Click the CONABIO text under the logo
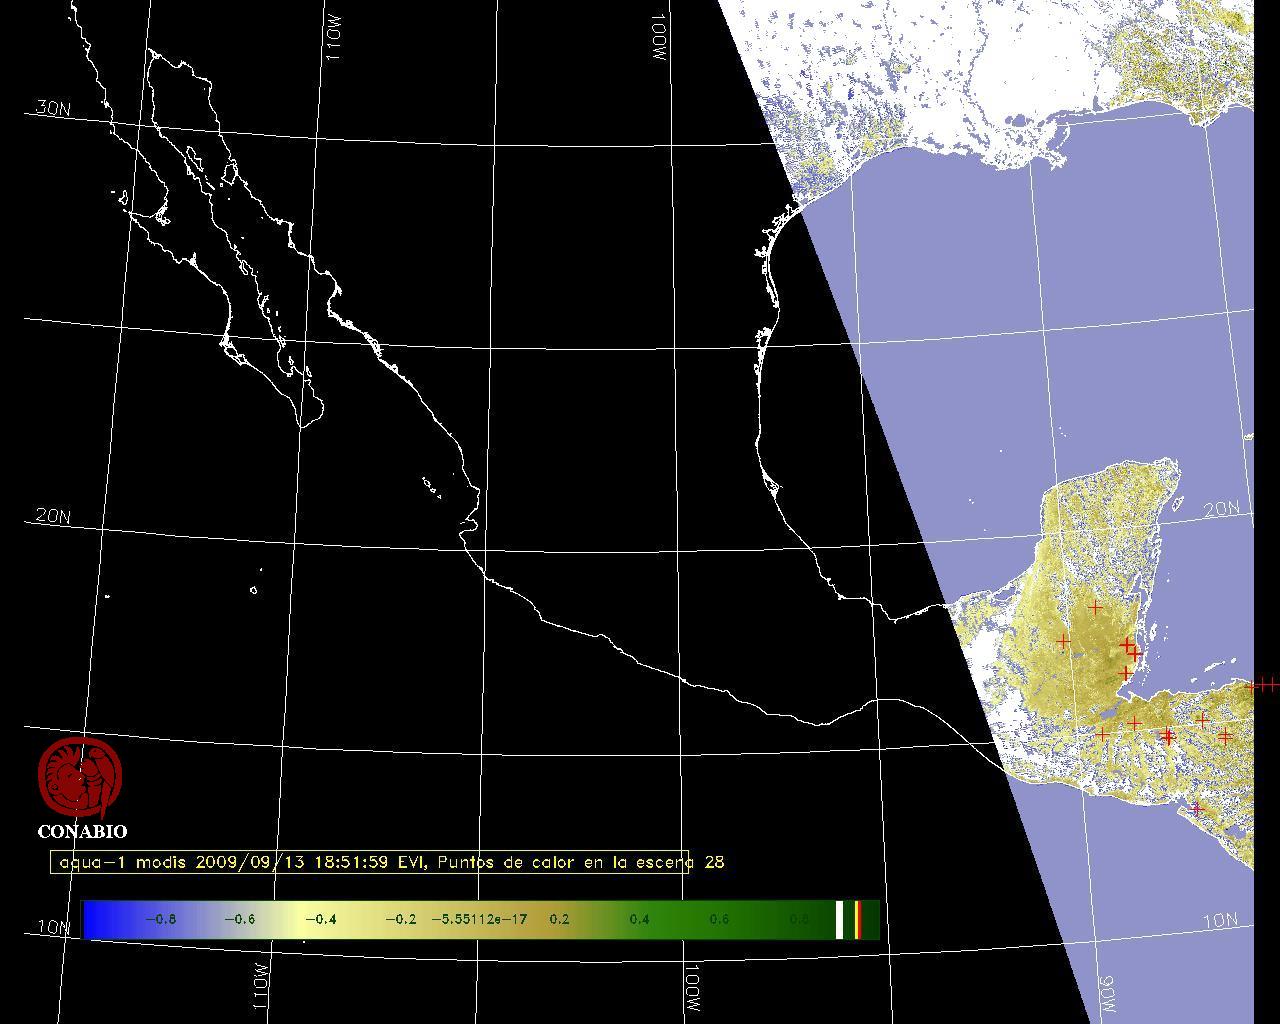1280x1024 pixels. point(82,832)
